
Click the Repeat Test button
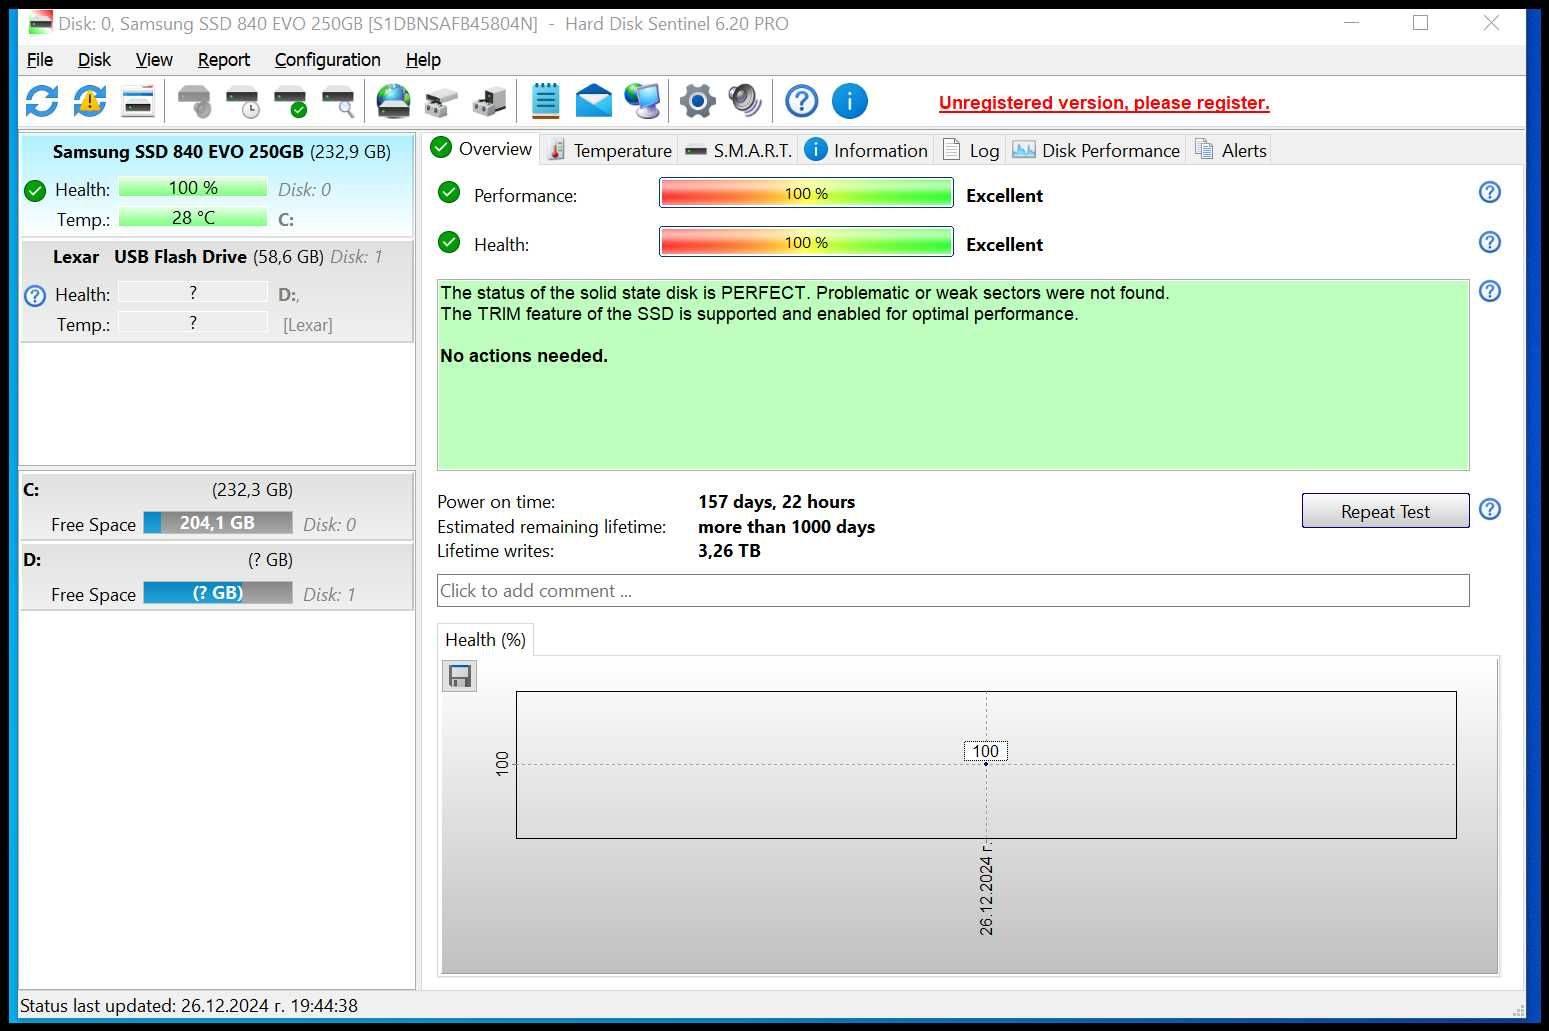(1385, 511)
